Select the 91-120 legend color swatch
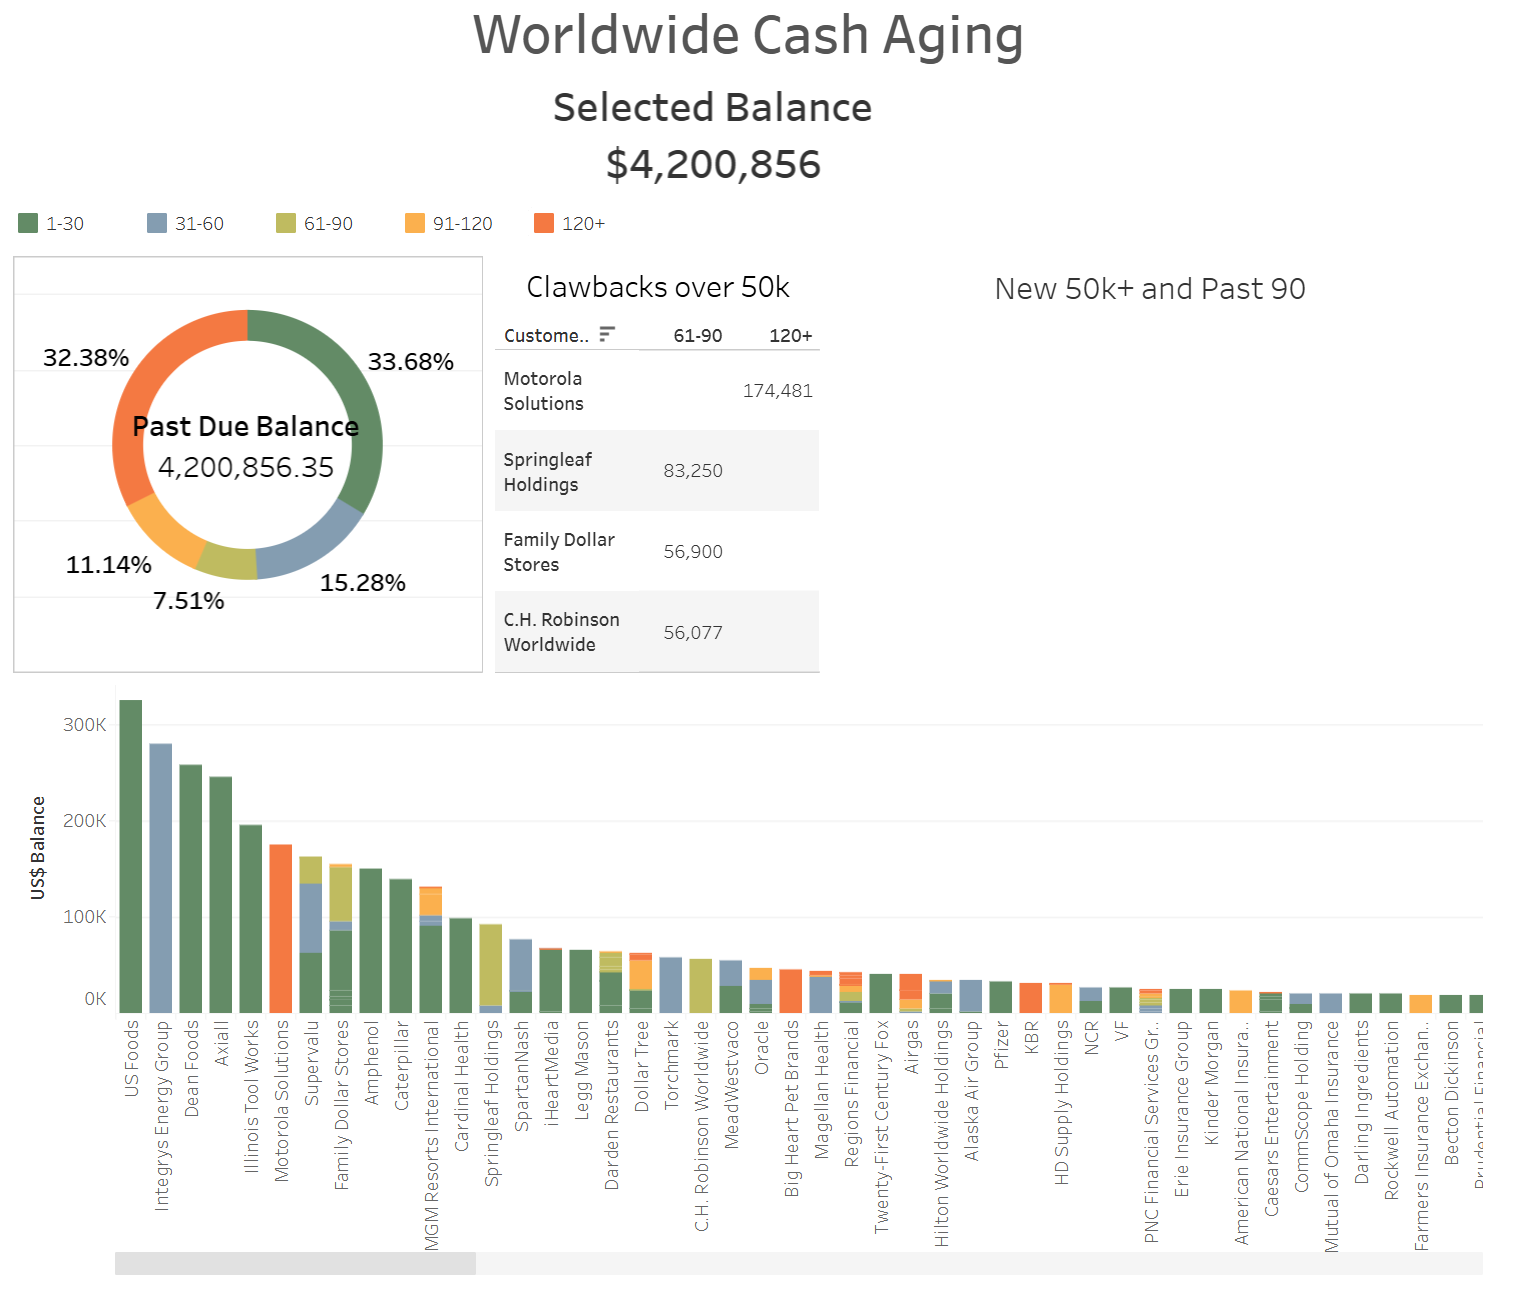The image size is (1532, 1292). tap(415, 223)
